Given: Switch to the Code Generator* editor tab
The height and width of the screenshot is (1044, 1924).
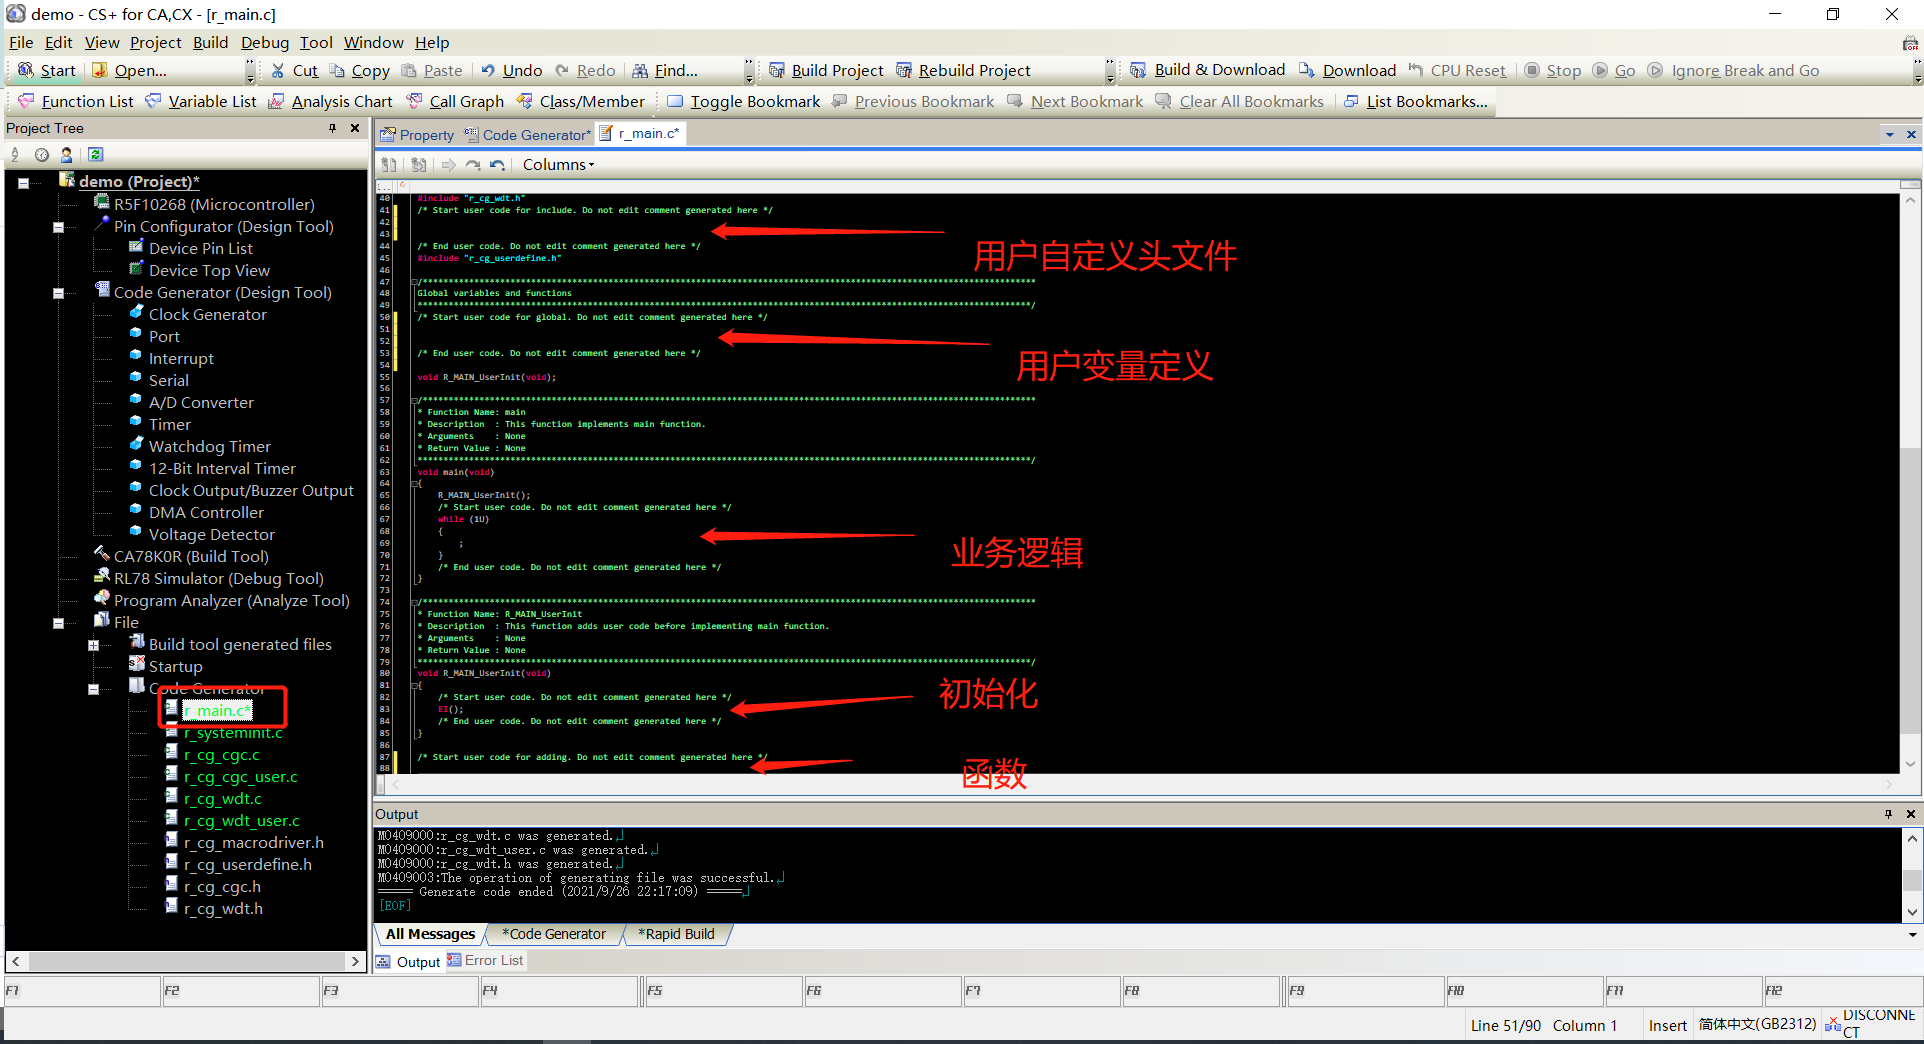Looking at the screenshot, I should point(529,135).
